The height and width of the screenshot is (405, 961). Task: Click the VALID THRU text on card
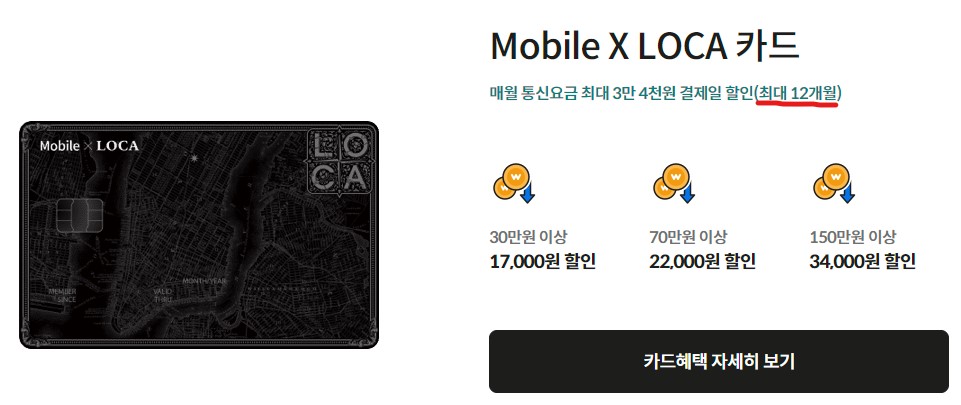[162, 295]
